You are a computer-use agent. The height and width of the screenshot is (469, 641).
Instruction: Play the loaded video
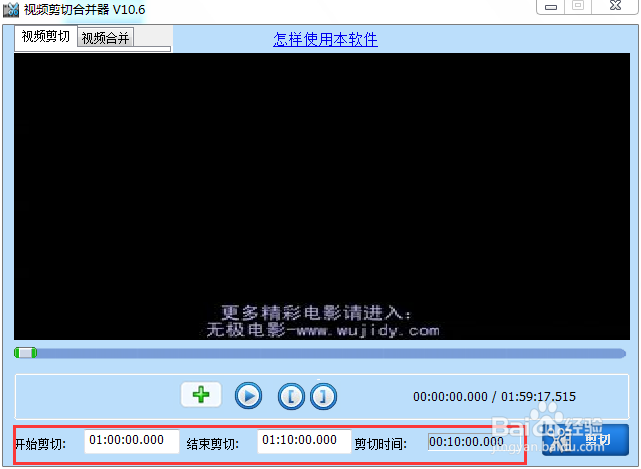coord(248,396)
